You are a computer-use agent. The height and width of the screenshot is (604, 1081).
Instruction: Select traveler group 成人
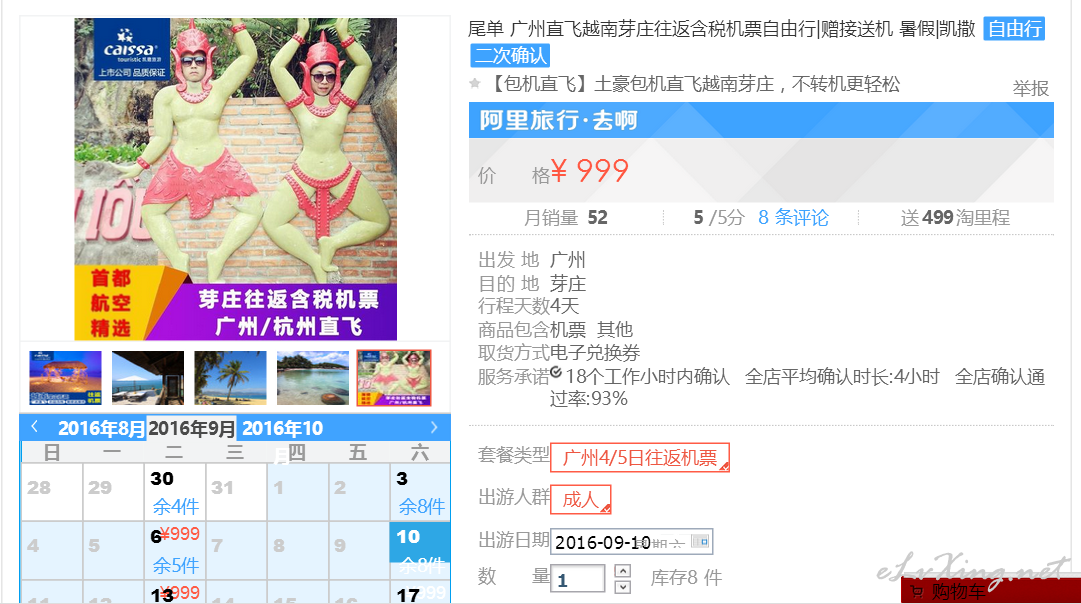580,500
